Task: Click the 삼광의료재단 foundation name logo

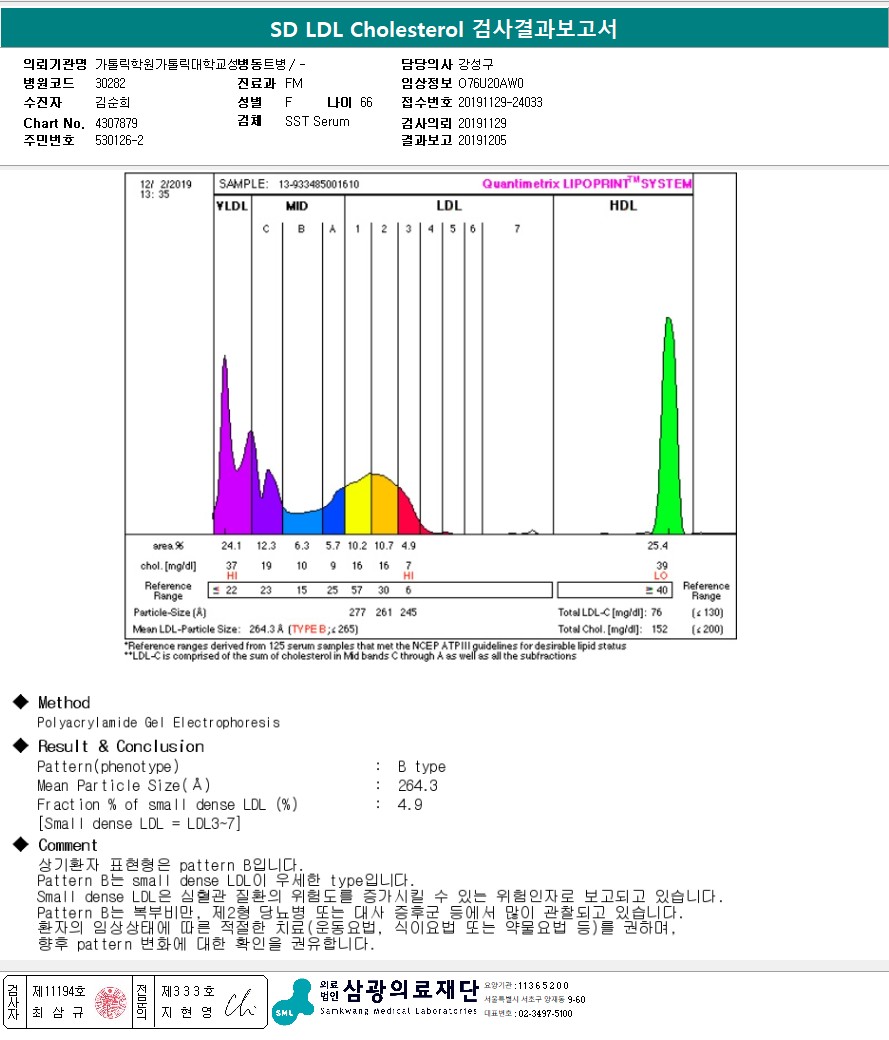Action: pyautogui.click(x=411, y=990)
